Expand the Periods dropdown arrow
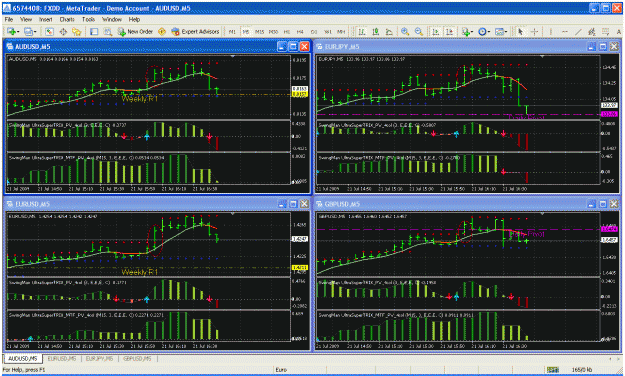The width and height of the screenshot is (625, 376). click(489, 31)
